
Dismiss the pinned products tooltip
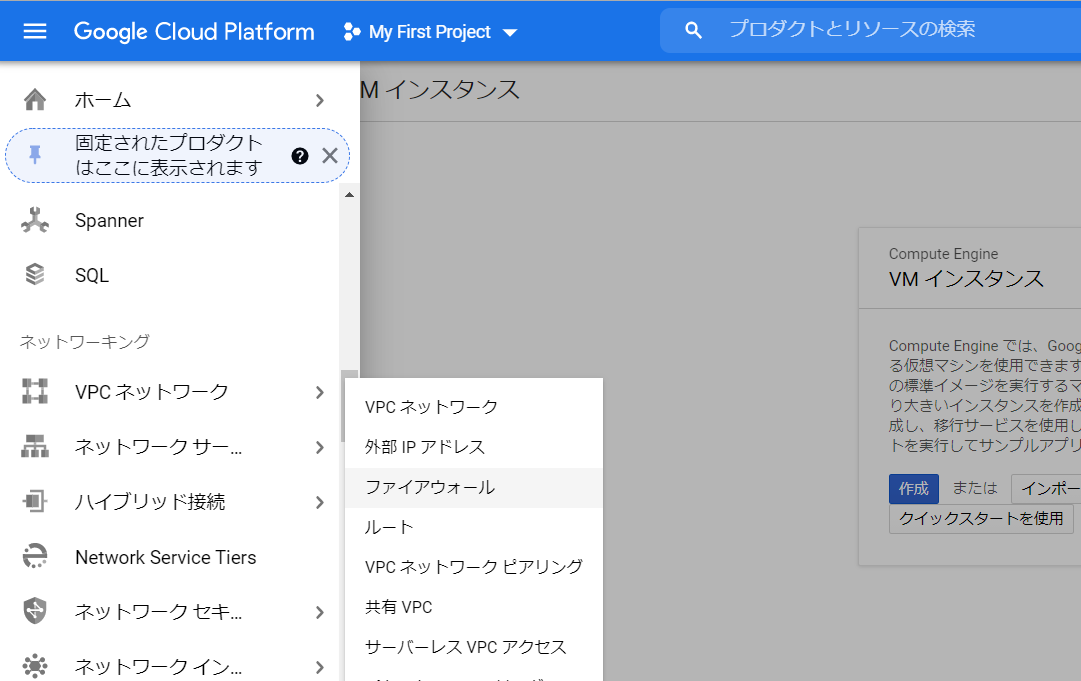pos(329,155)
